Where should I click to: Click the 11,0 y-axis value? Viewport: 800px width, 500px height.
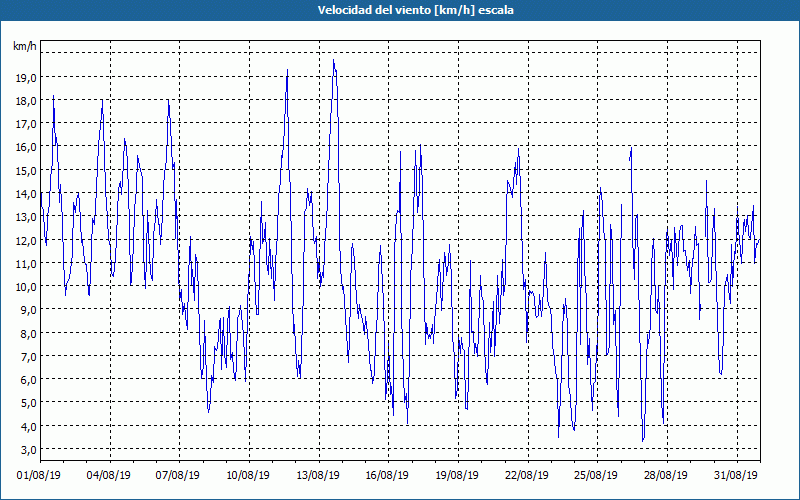pos(26,263)
